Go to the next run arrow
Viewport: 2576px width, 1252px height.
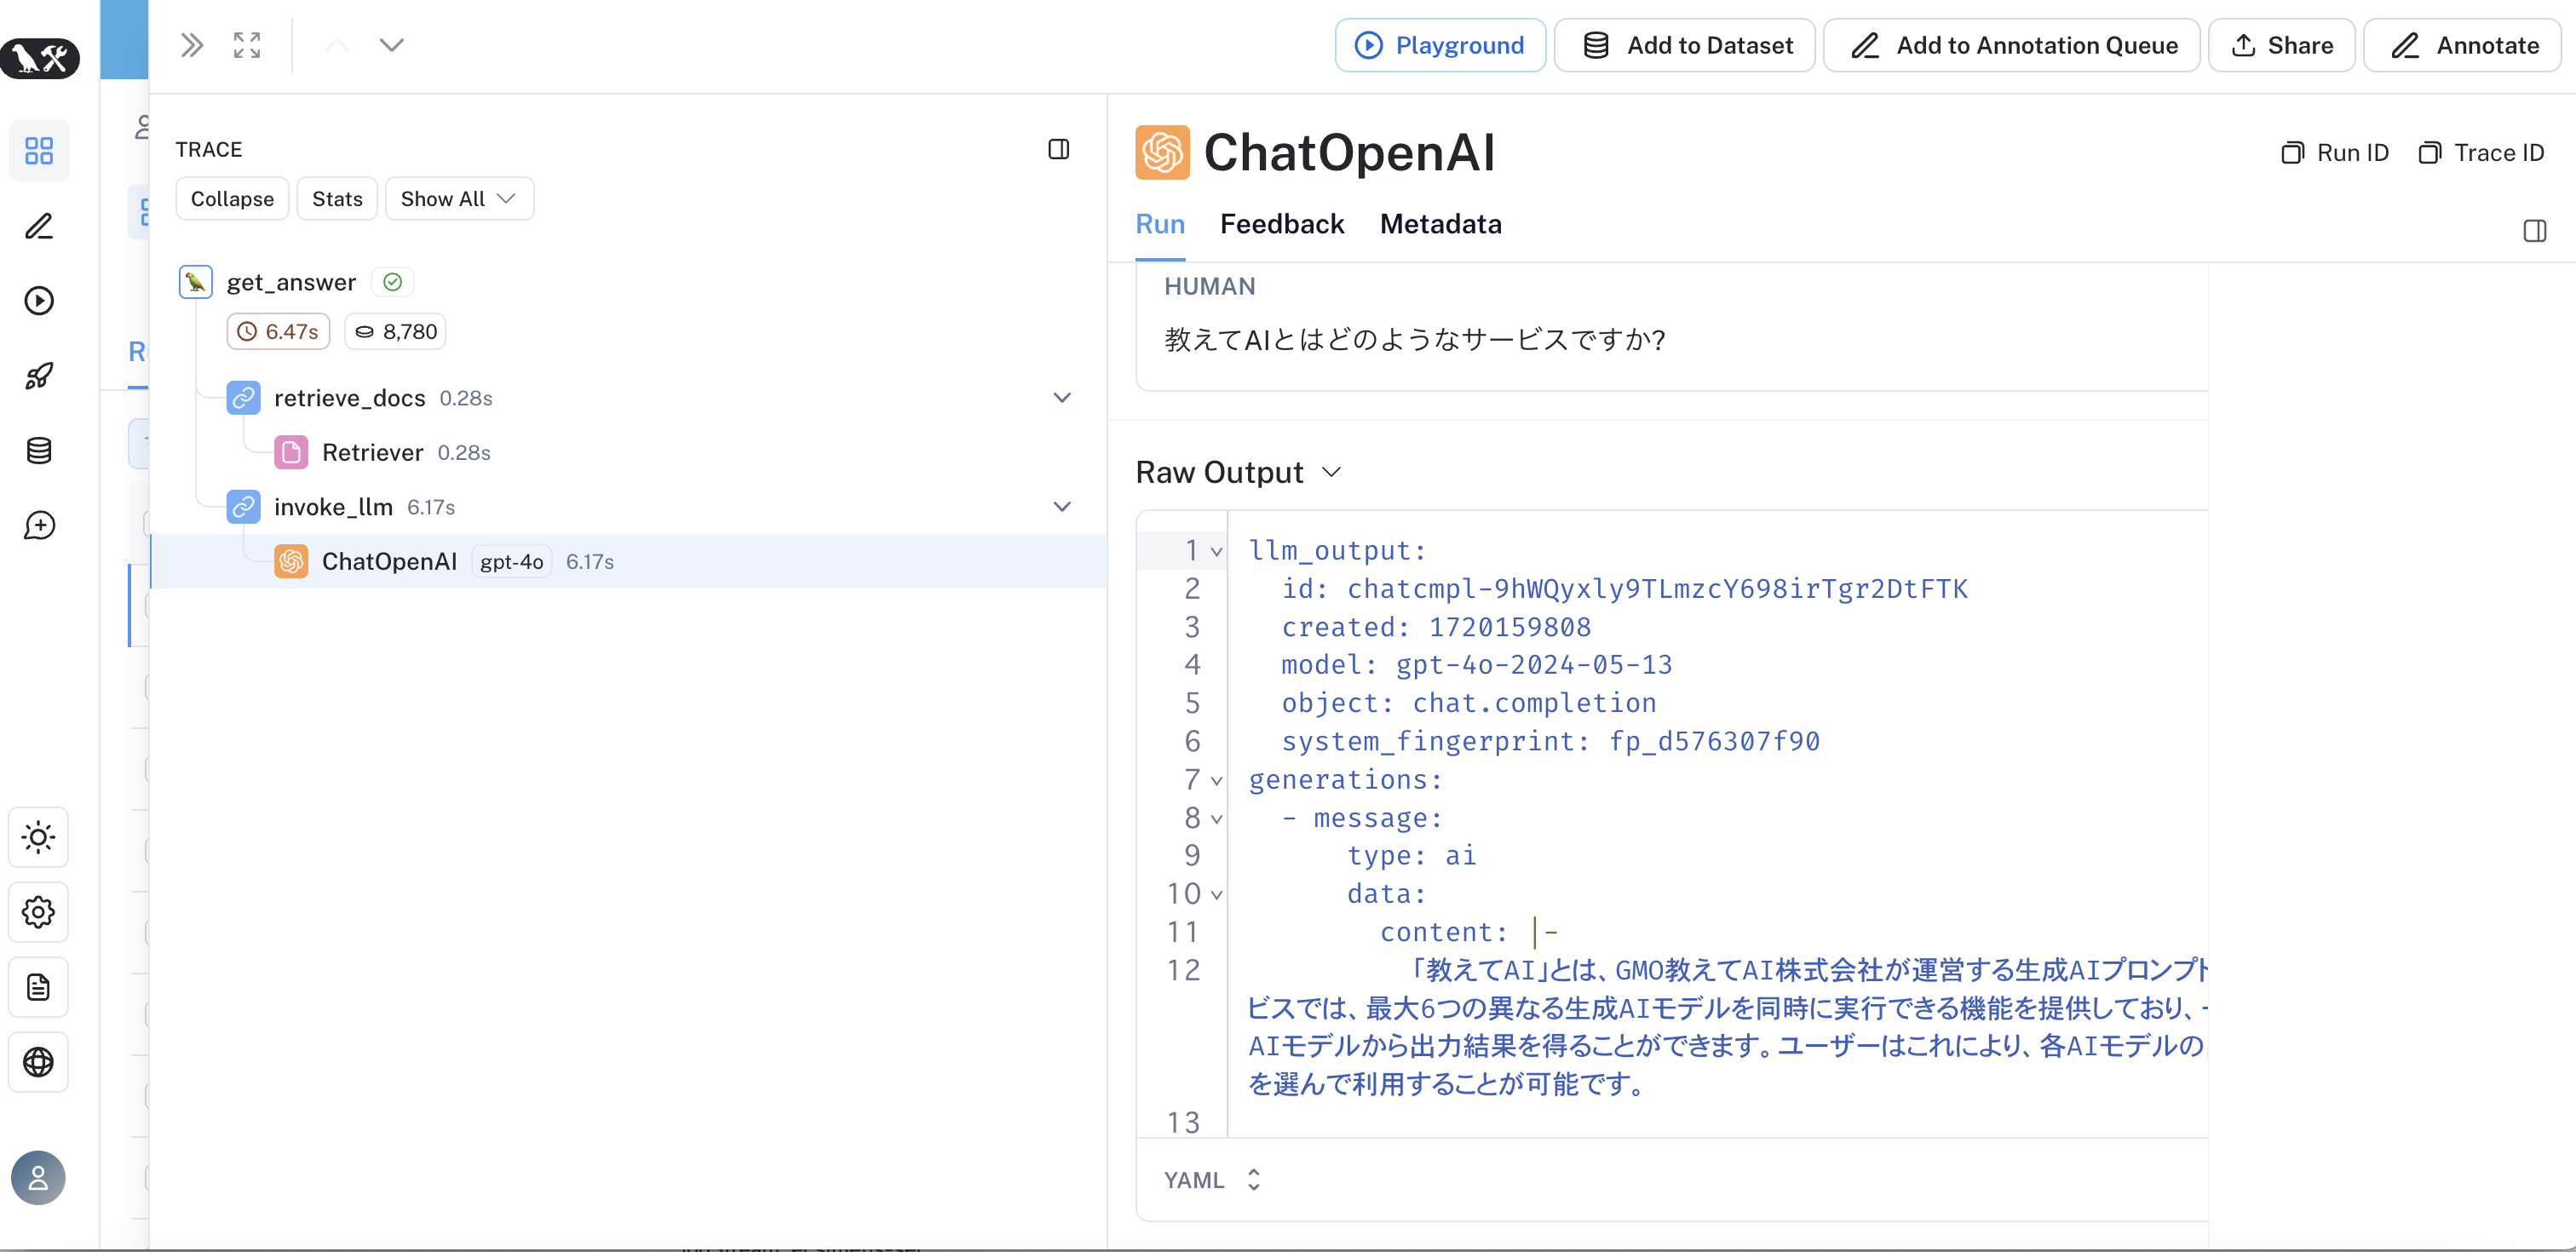(392, 45)
